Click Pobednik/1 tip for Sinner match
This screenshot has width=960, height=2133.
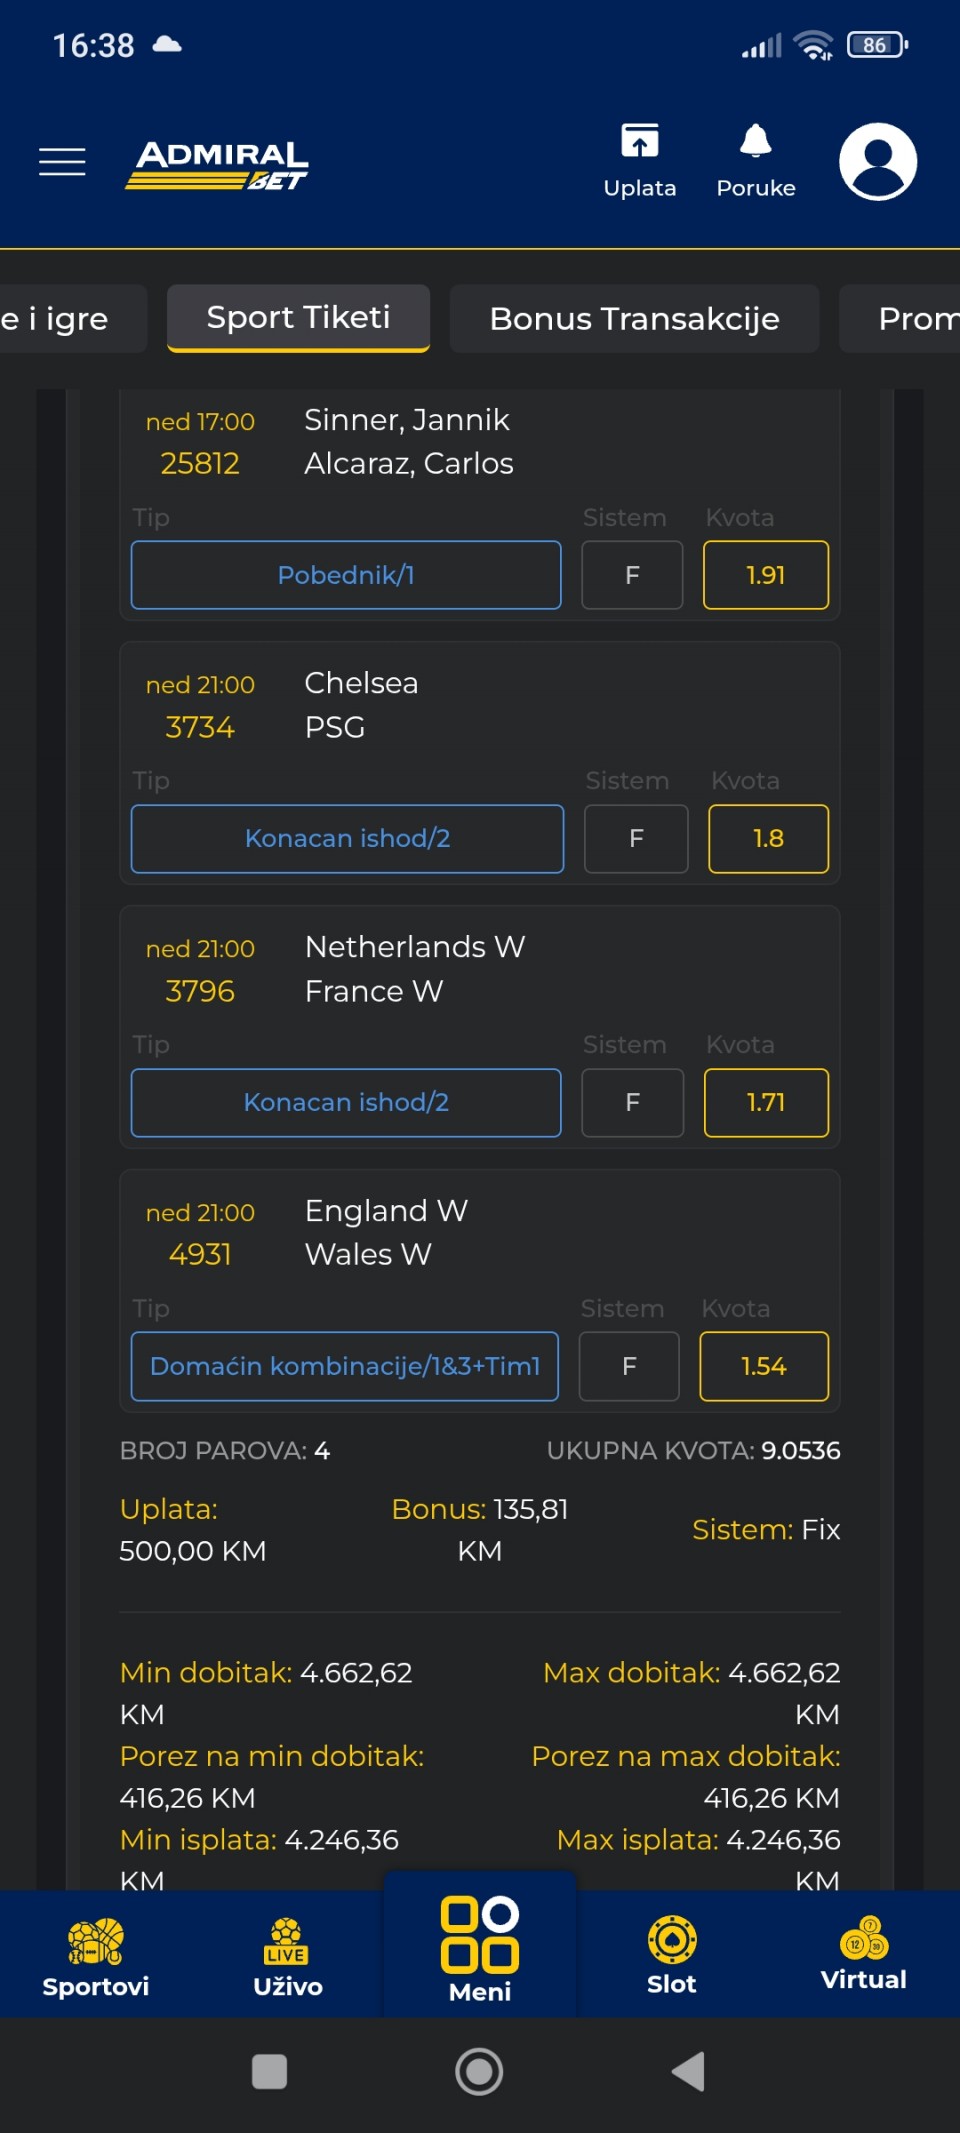tap(346, 575)
